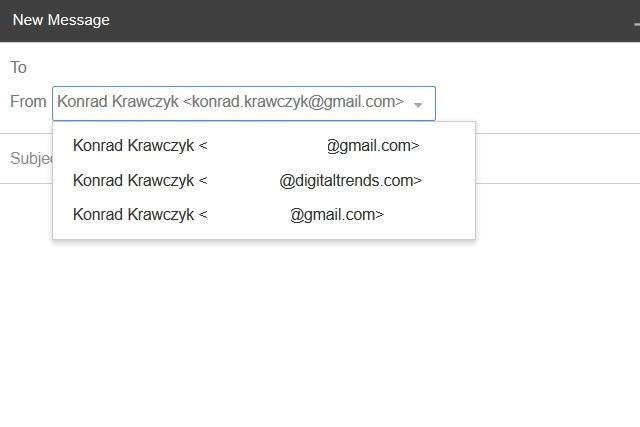The image size is (640, 427).
Task: Click the "New Message" title text
Action: pyautogui.click(x=61, y=20)
